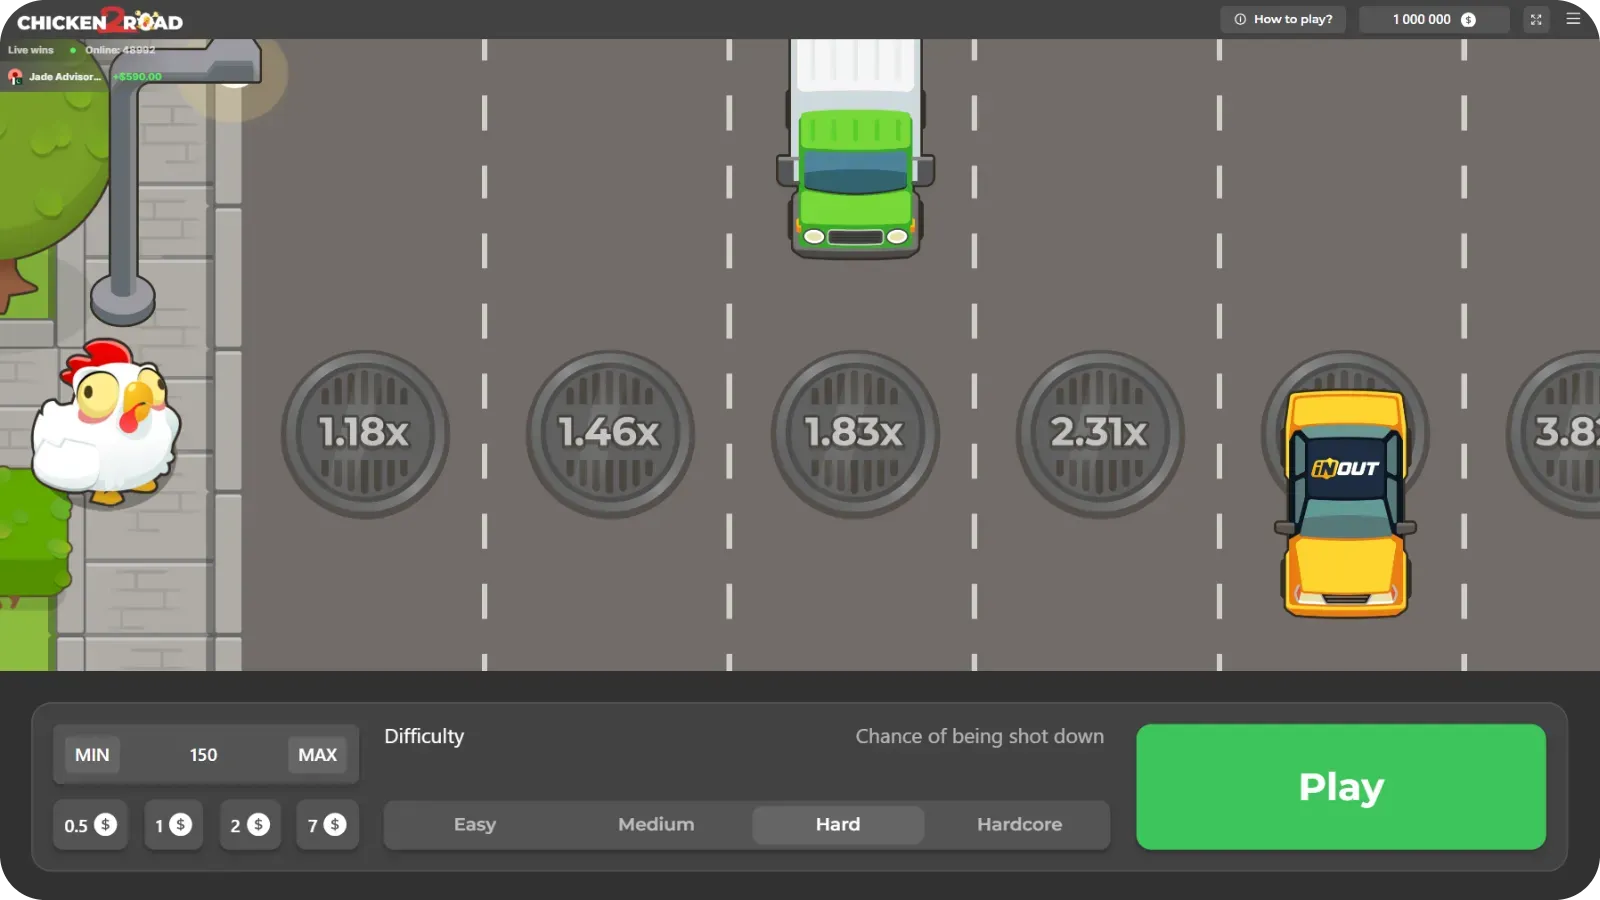Click the Live wins label
Viewport: 1600px width, 900px height.
[31, 50]
